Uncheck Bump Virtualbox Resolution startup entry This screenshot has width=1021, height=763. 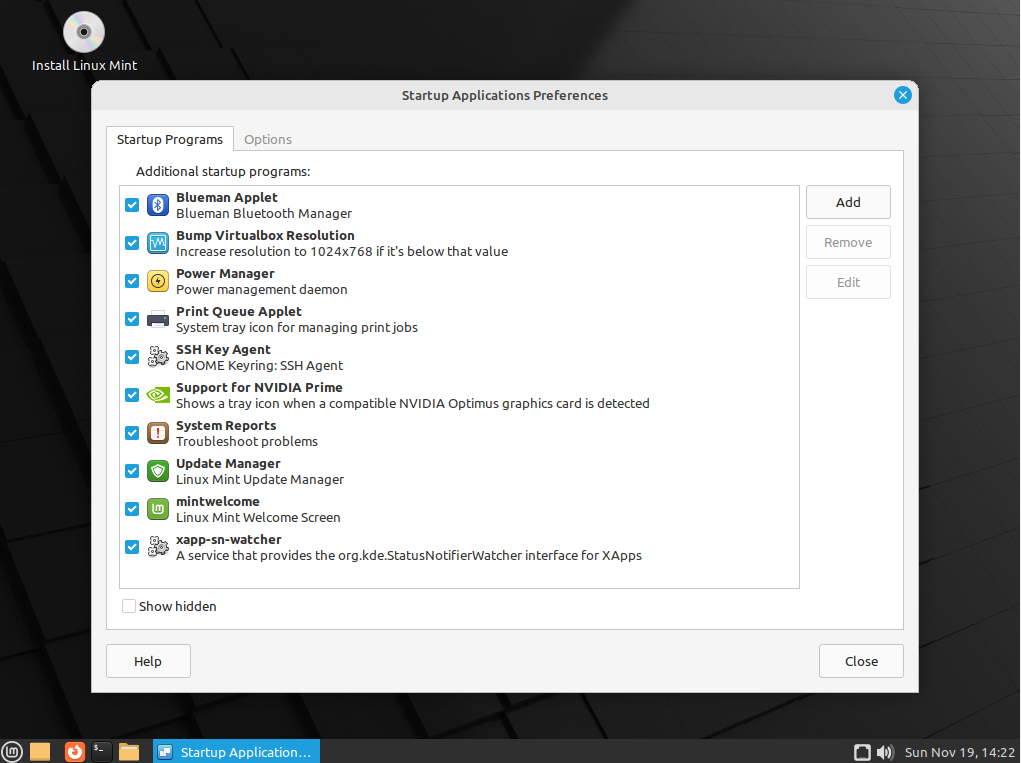(132, 243)
